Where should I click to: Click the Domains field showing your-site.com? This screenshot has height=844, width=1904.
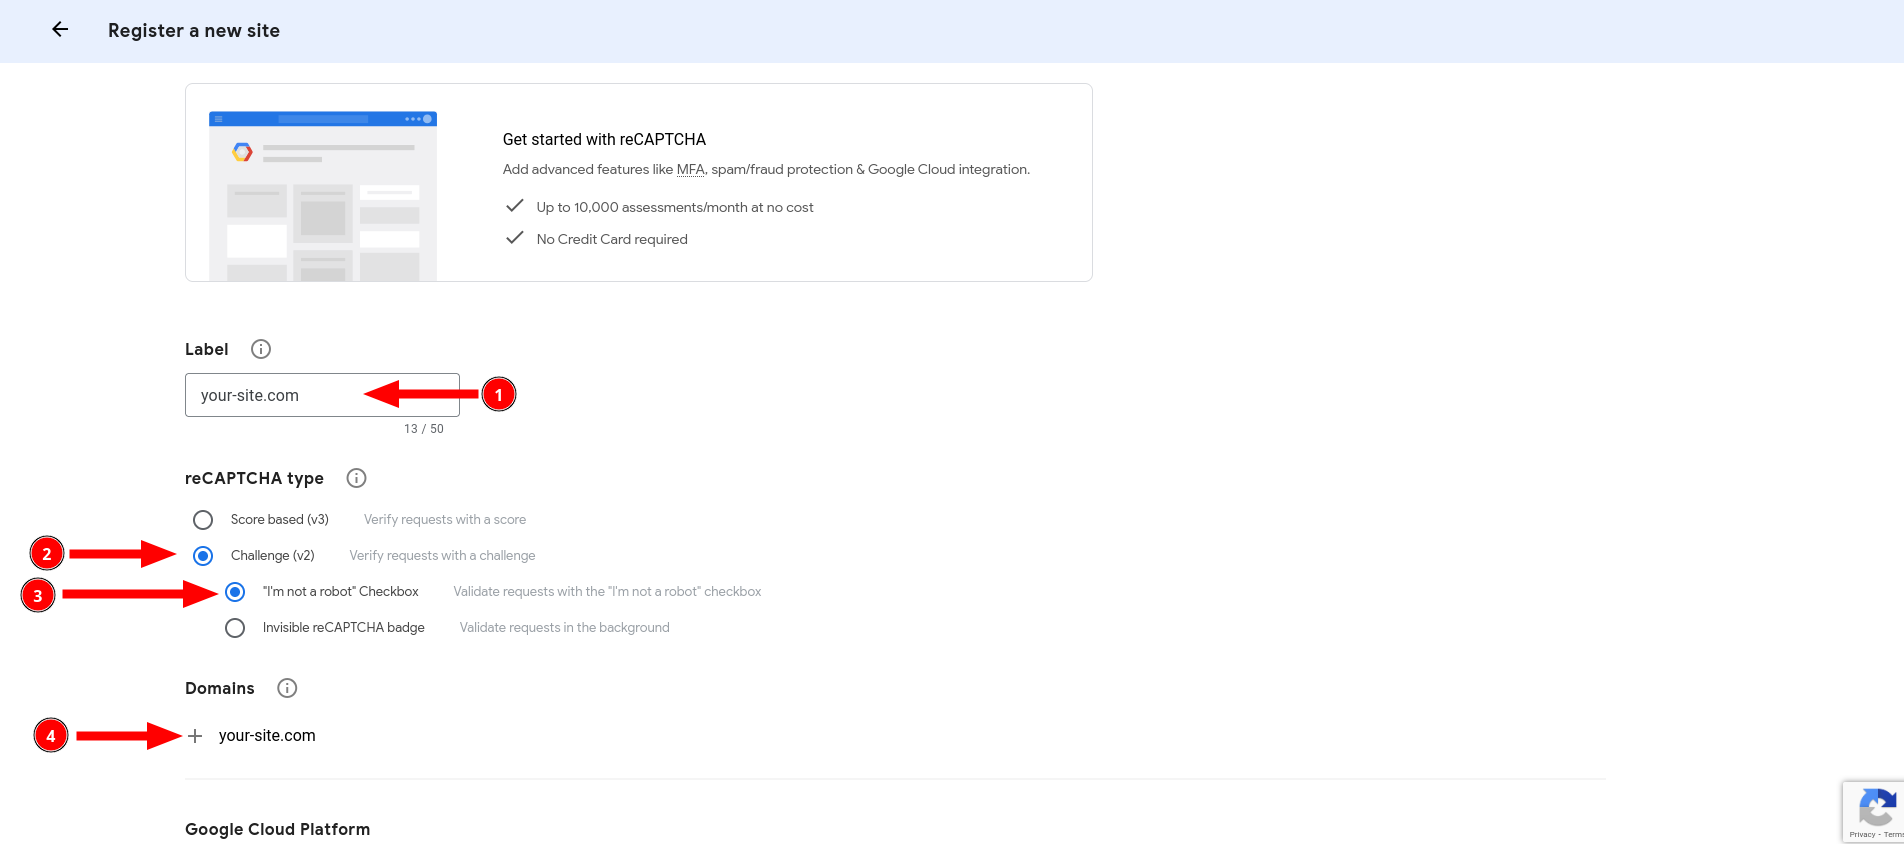(267, 736)
